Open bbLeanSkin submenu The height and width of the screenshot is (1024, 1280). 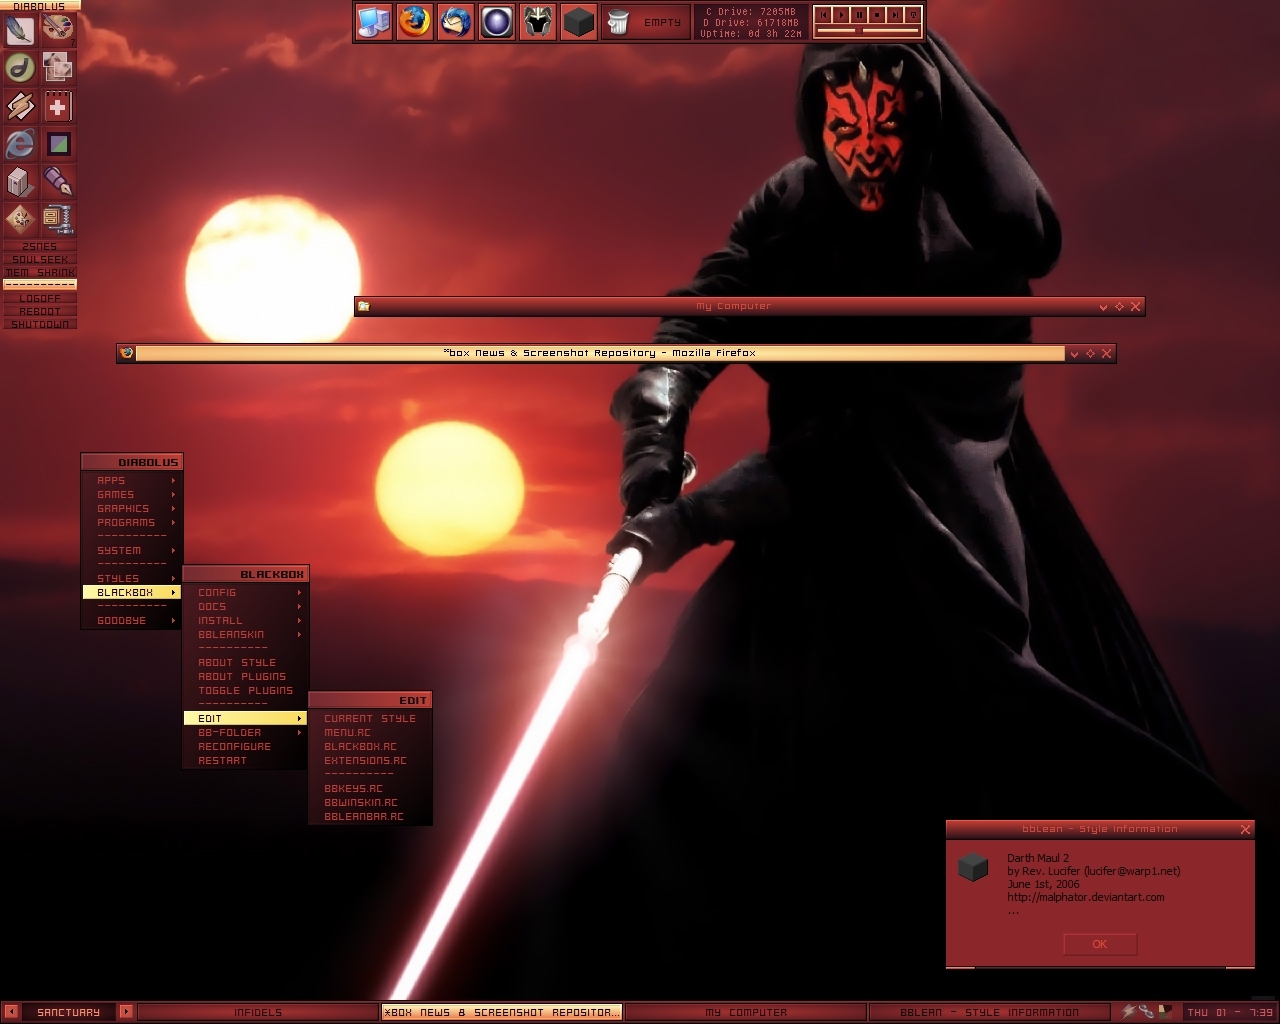point(246,634)
